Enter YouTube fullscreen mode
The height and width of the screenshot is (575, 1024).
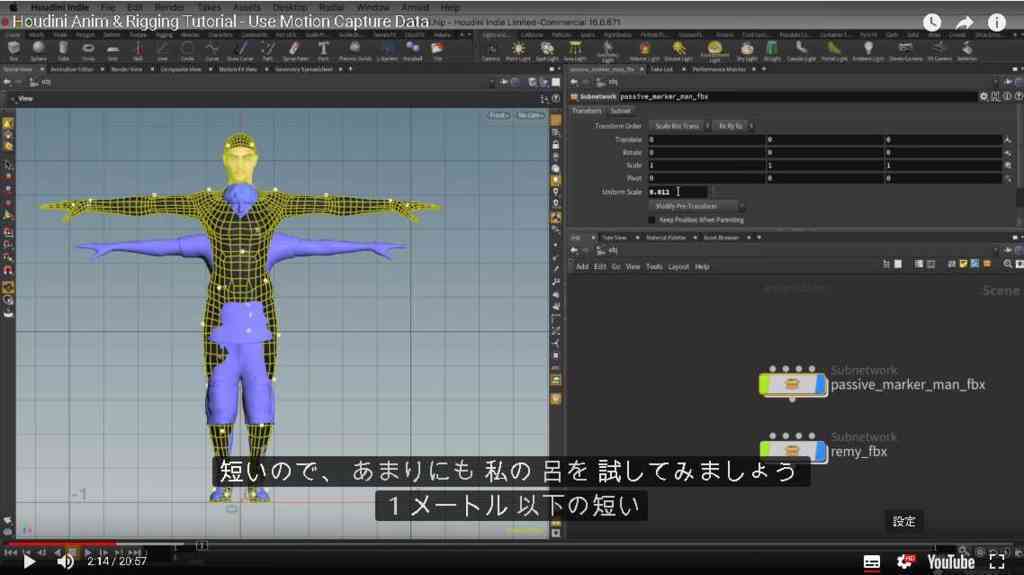(x=997, y=562)
